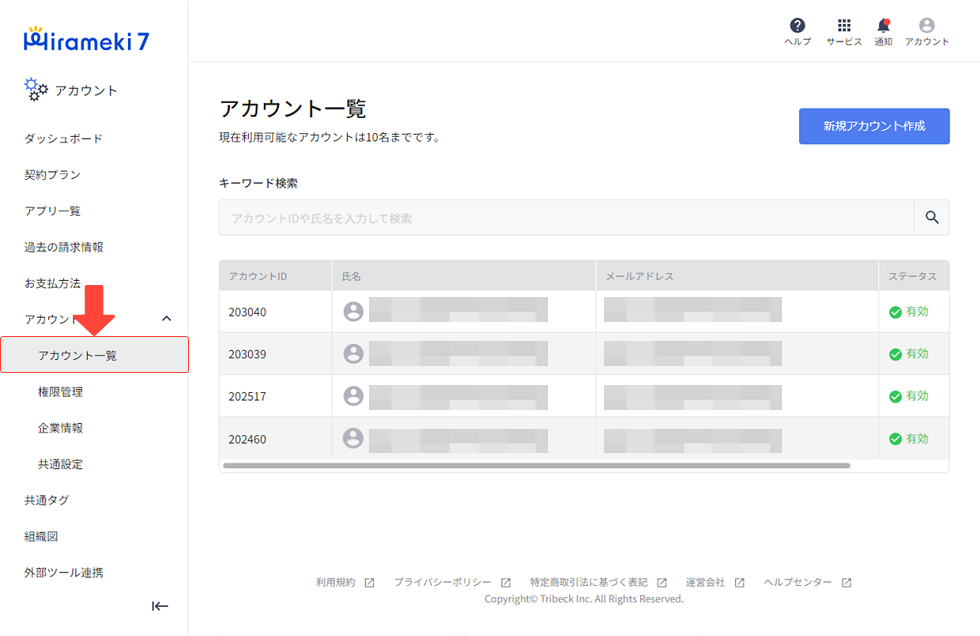Click the アカウント icon in top bar
980x636 pixels.
tap(926, 25)
